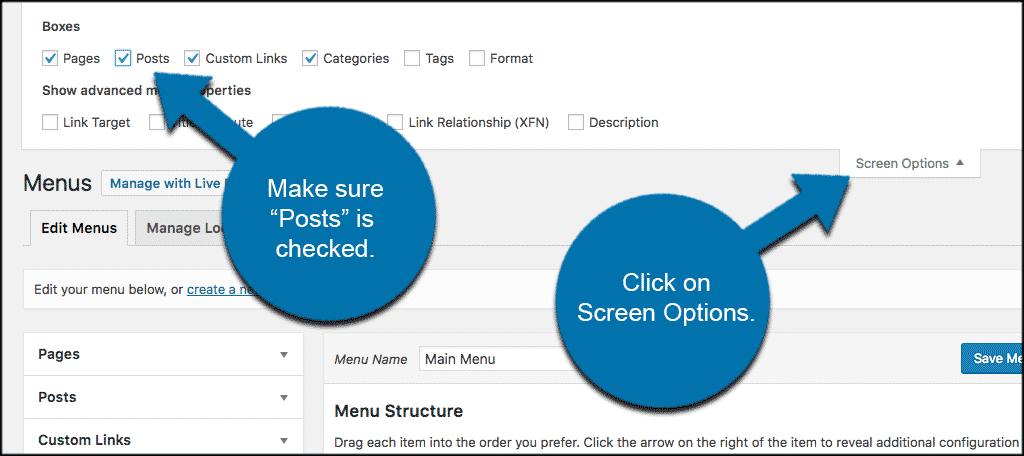
Task: Uncheck the Custom Links checkbox
Action: [193, 58]
